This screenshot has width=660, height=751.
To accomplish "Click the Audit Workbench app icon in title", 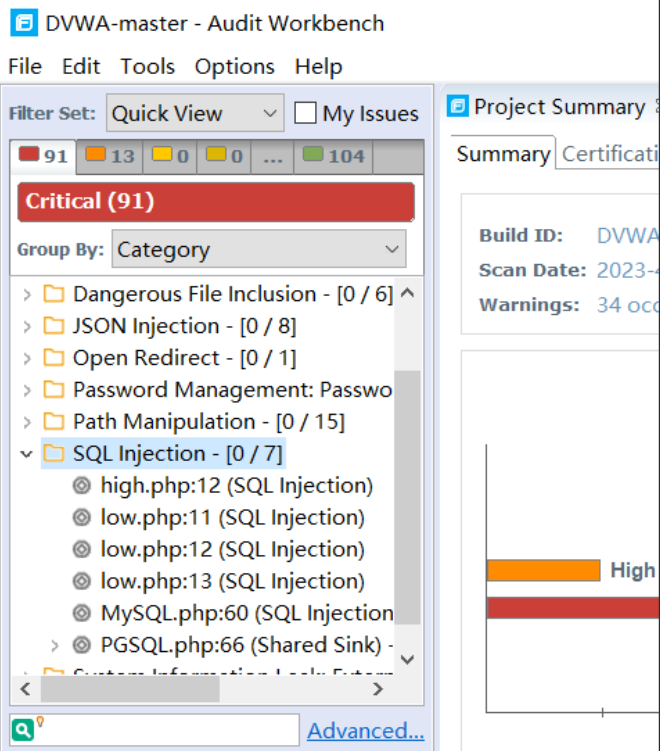I will [x=24, y=23].
